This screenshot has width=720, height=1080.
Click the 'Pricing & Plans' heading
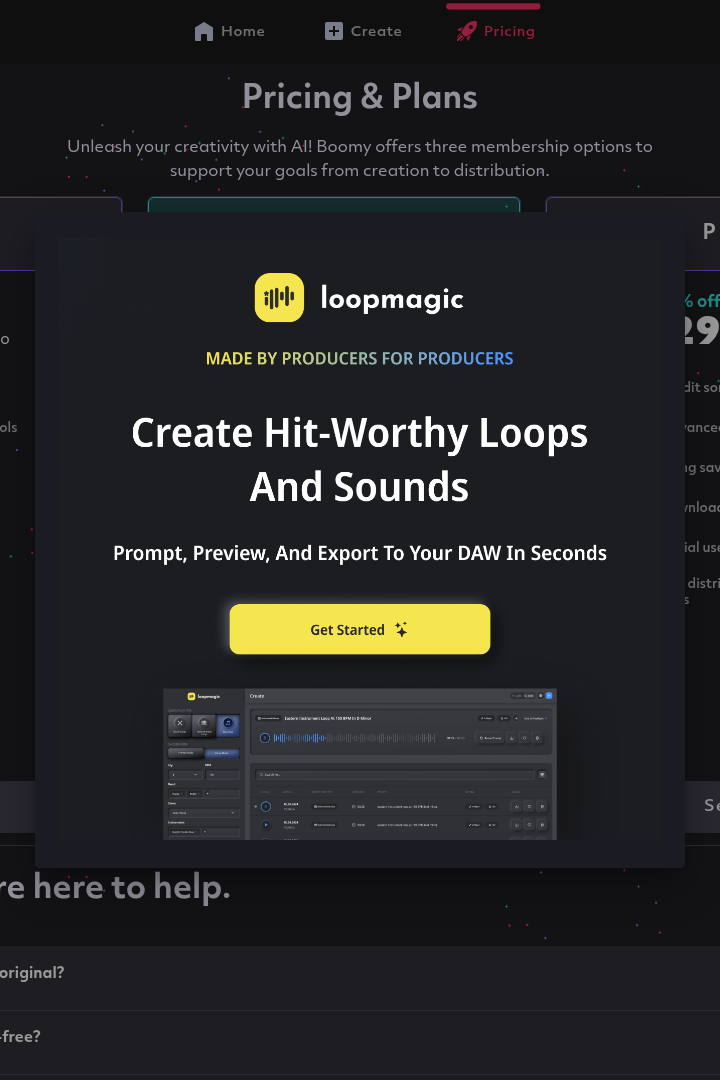[x=360, y=96]
